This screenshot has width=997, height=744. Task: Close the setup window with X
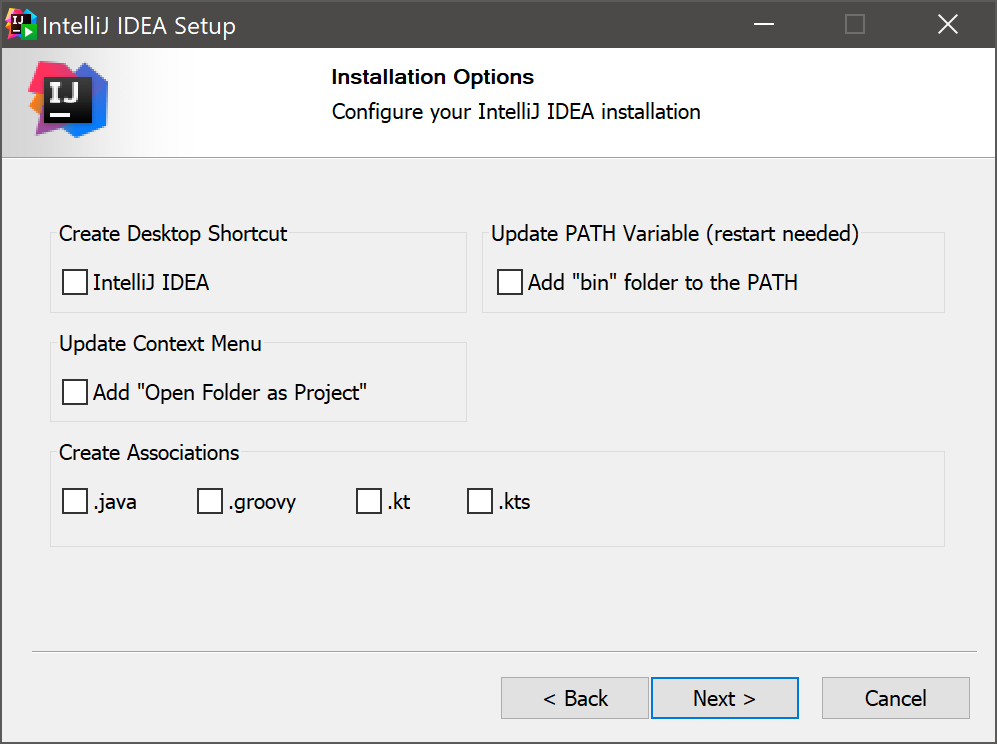947,25
